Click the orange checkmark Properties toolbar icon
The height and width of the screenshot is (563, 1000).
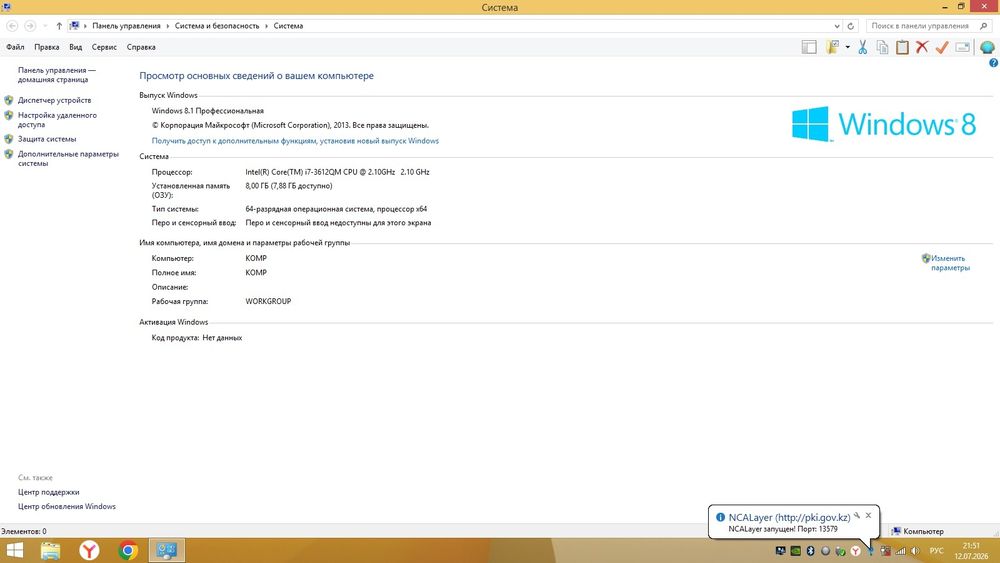(x=942, y=47)
